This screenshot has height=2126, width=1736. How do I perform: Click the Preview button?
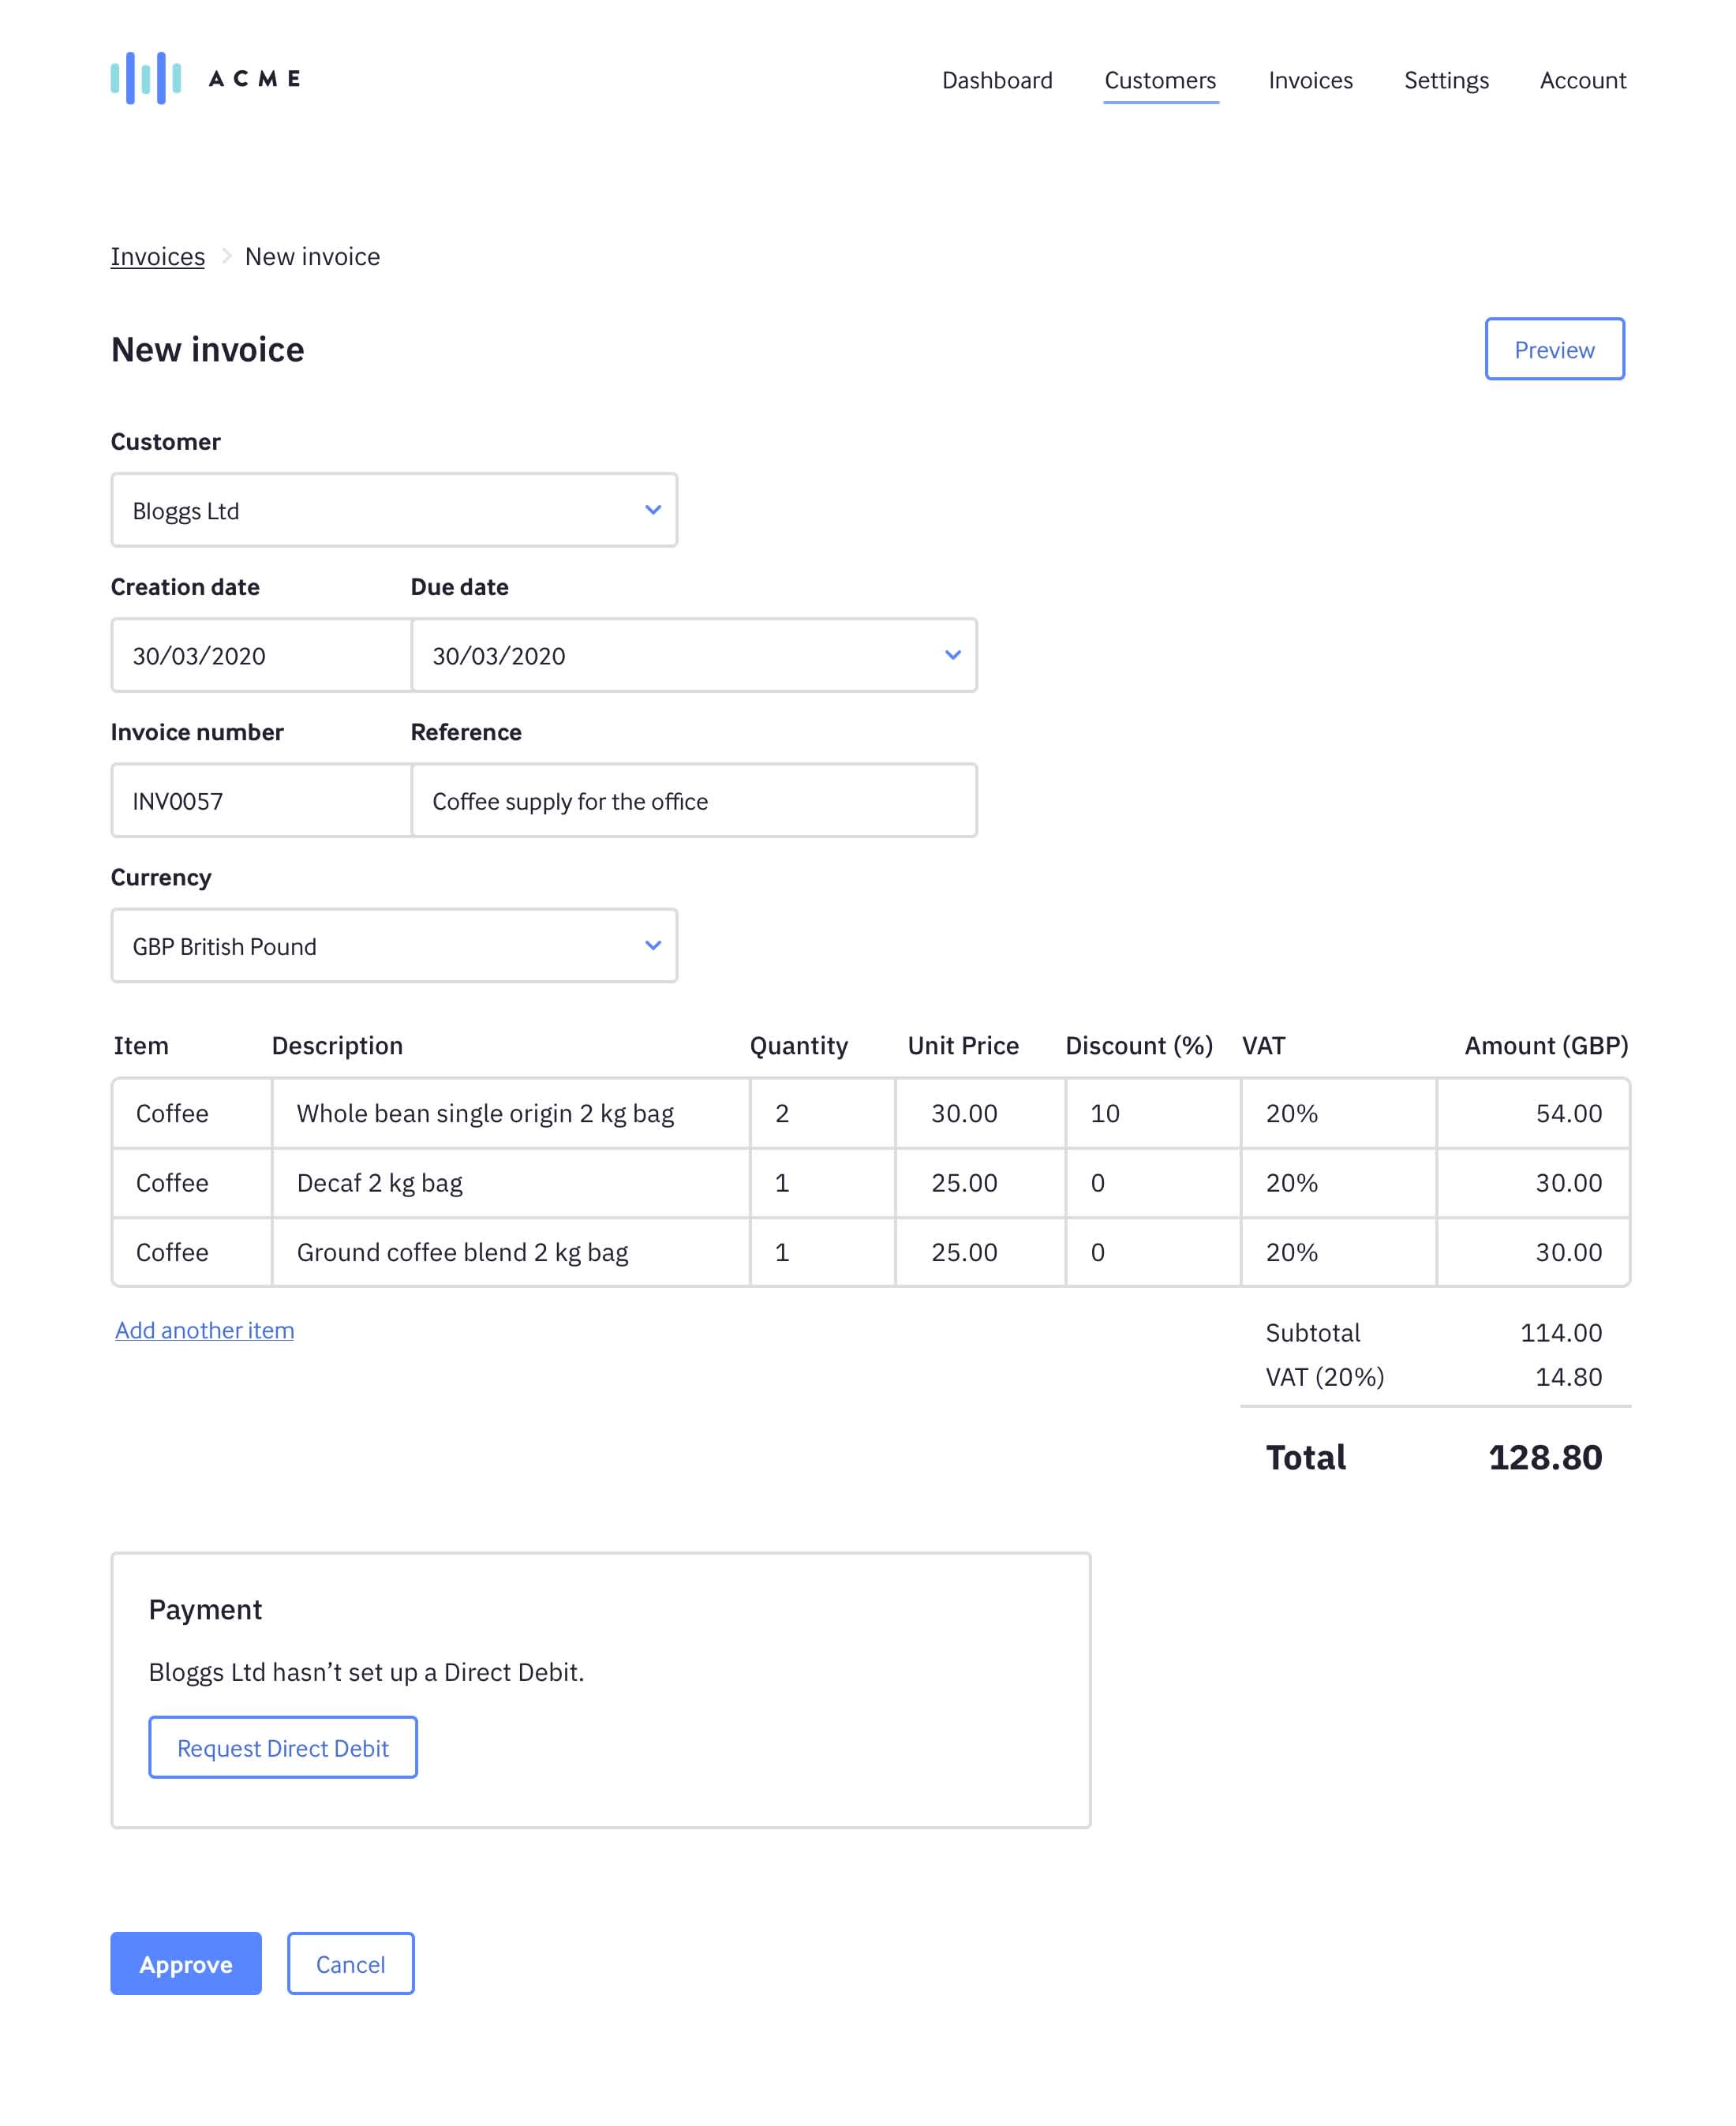(1553, 349)
